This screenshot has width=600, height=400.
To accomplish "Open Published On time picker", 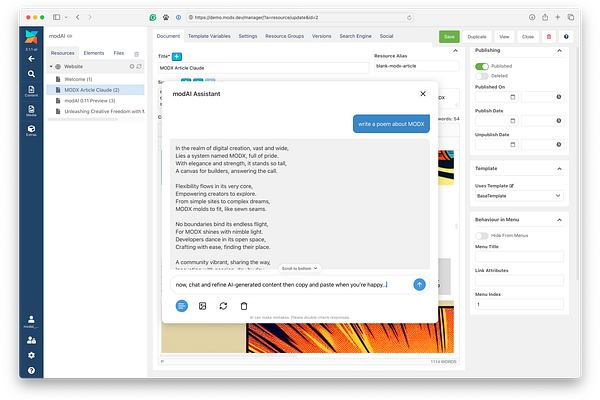I will pyautogui.click(x=559, y=97).
